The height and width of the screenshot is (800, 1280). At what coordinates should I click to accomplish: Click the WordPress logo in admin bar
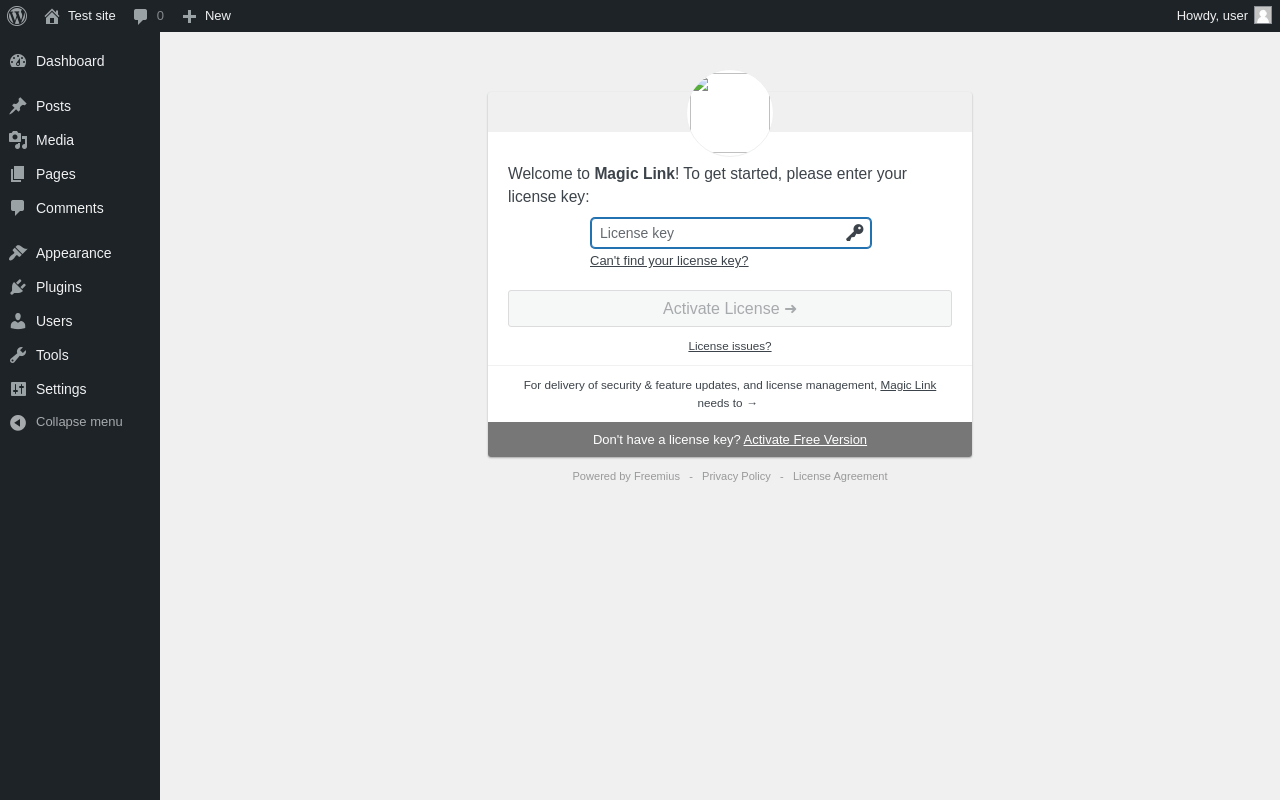pos(17,16)
